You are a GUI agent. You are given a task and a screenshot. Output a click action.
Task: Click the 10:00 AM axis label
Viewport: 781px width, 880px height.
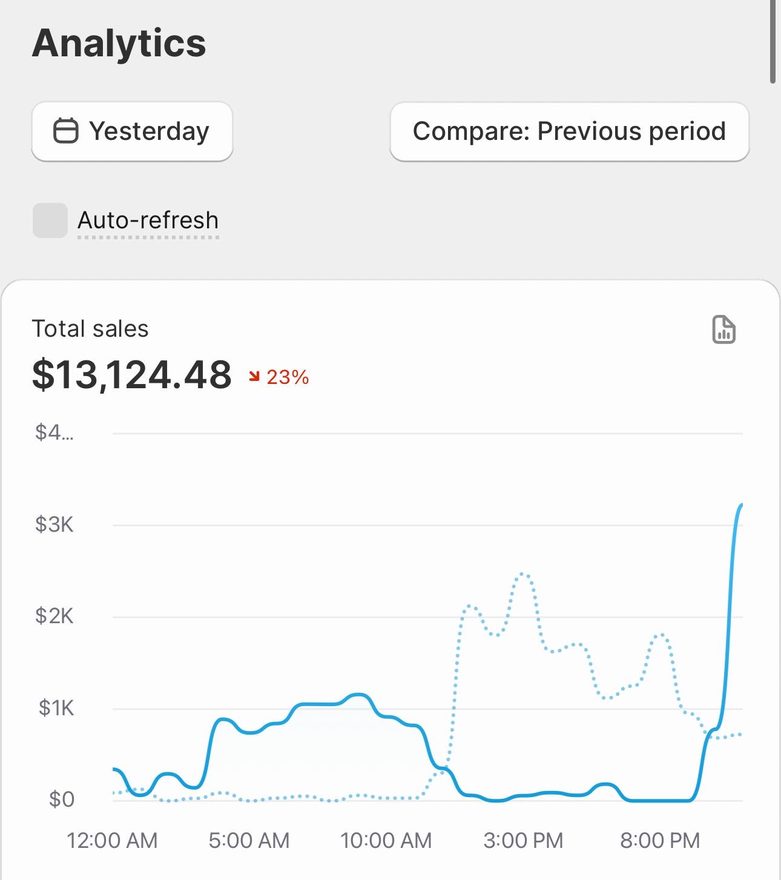click(386, 841)
